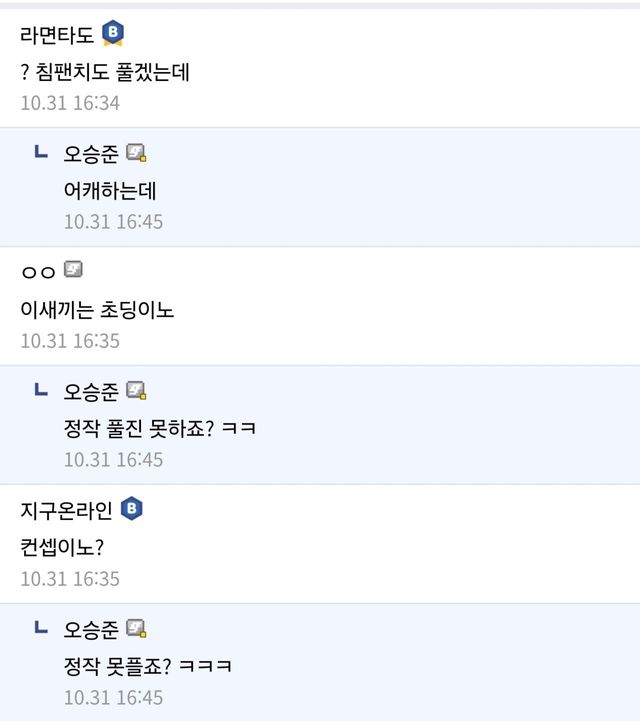The image size is (640, 721).
Task: Select the comment "이새끼는 초딩이노"
Action: (97, 310)
